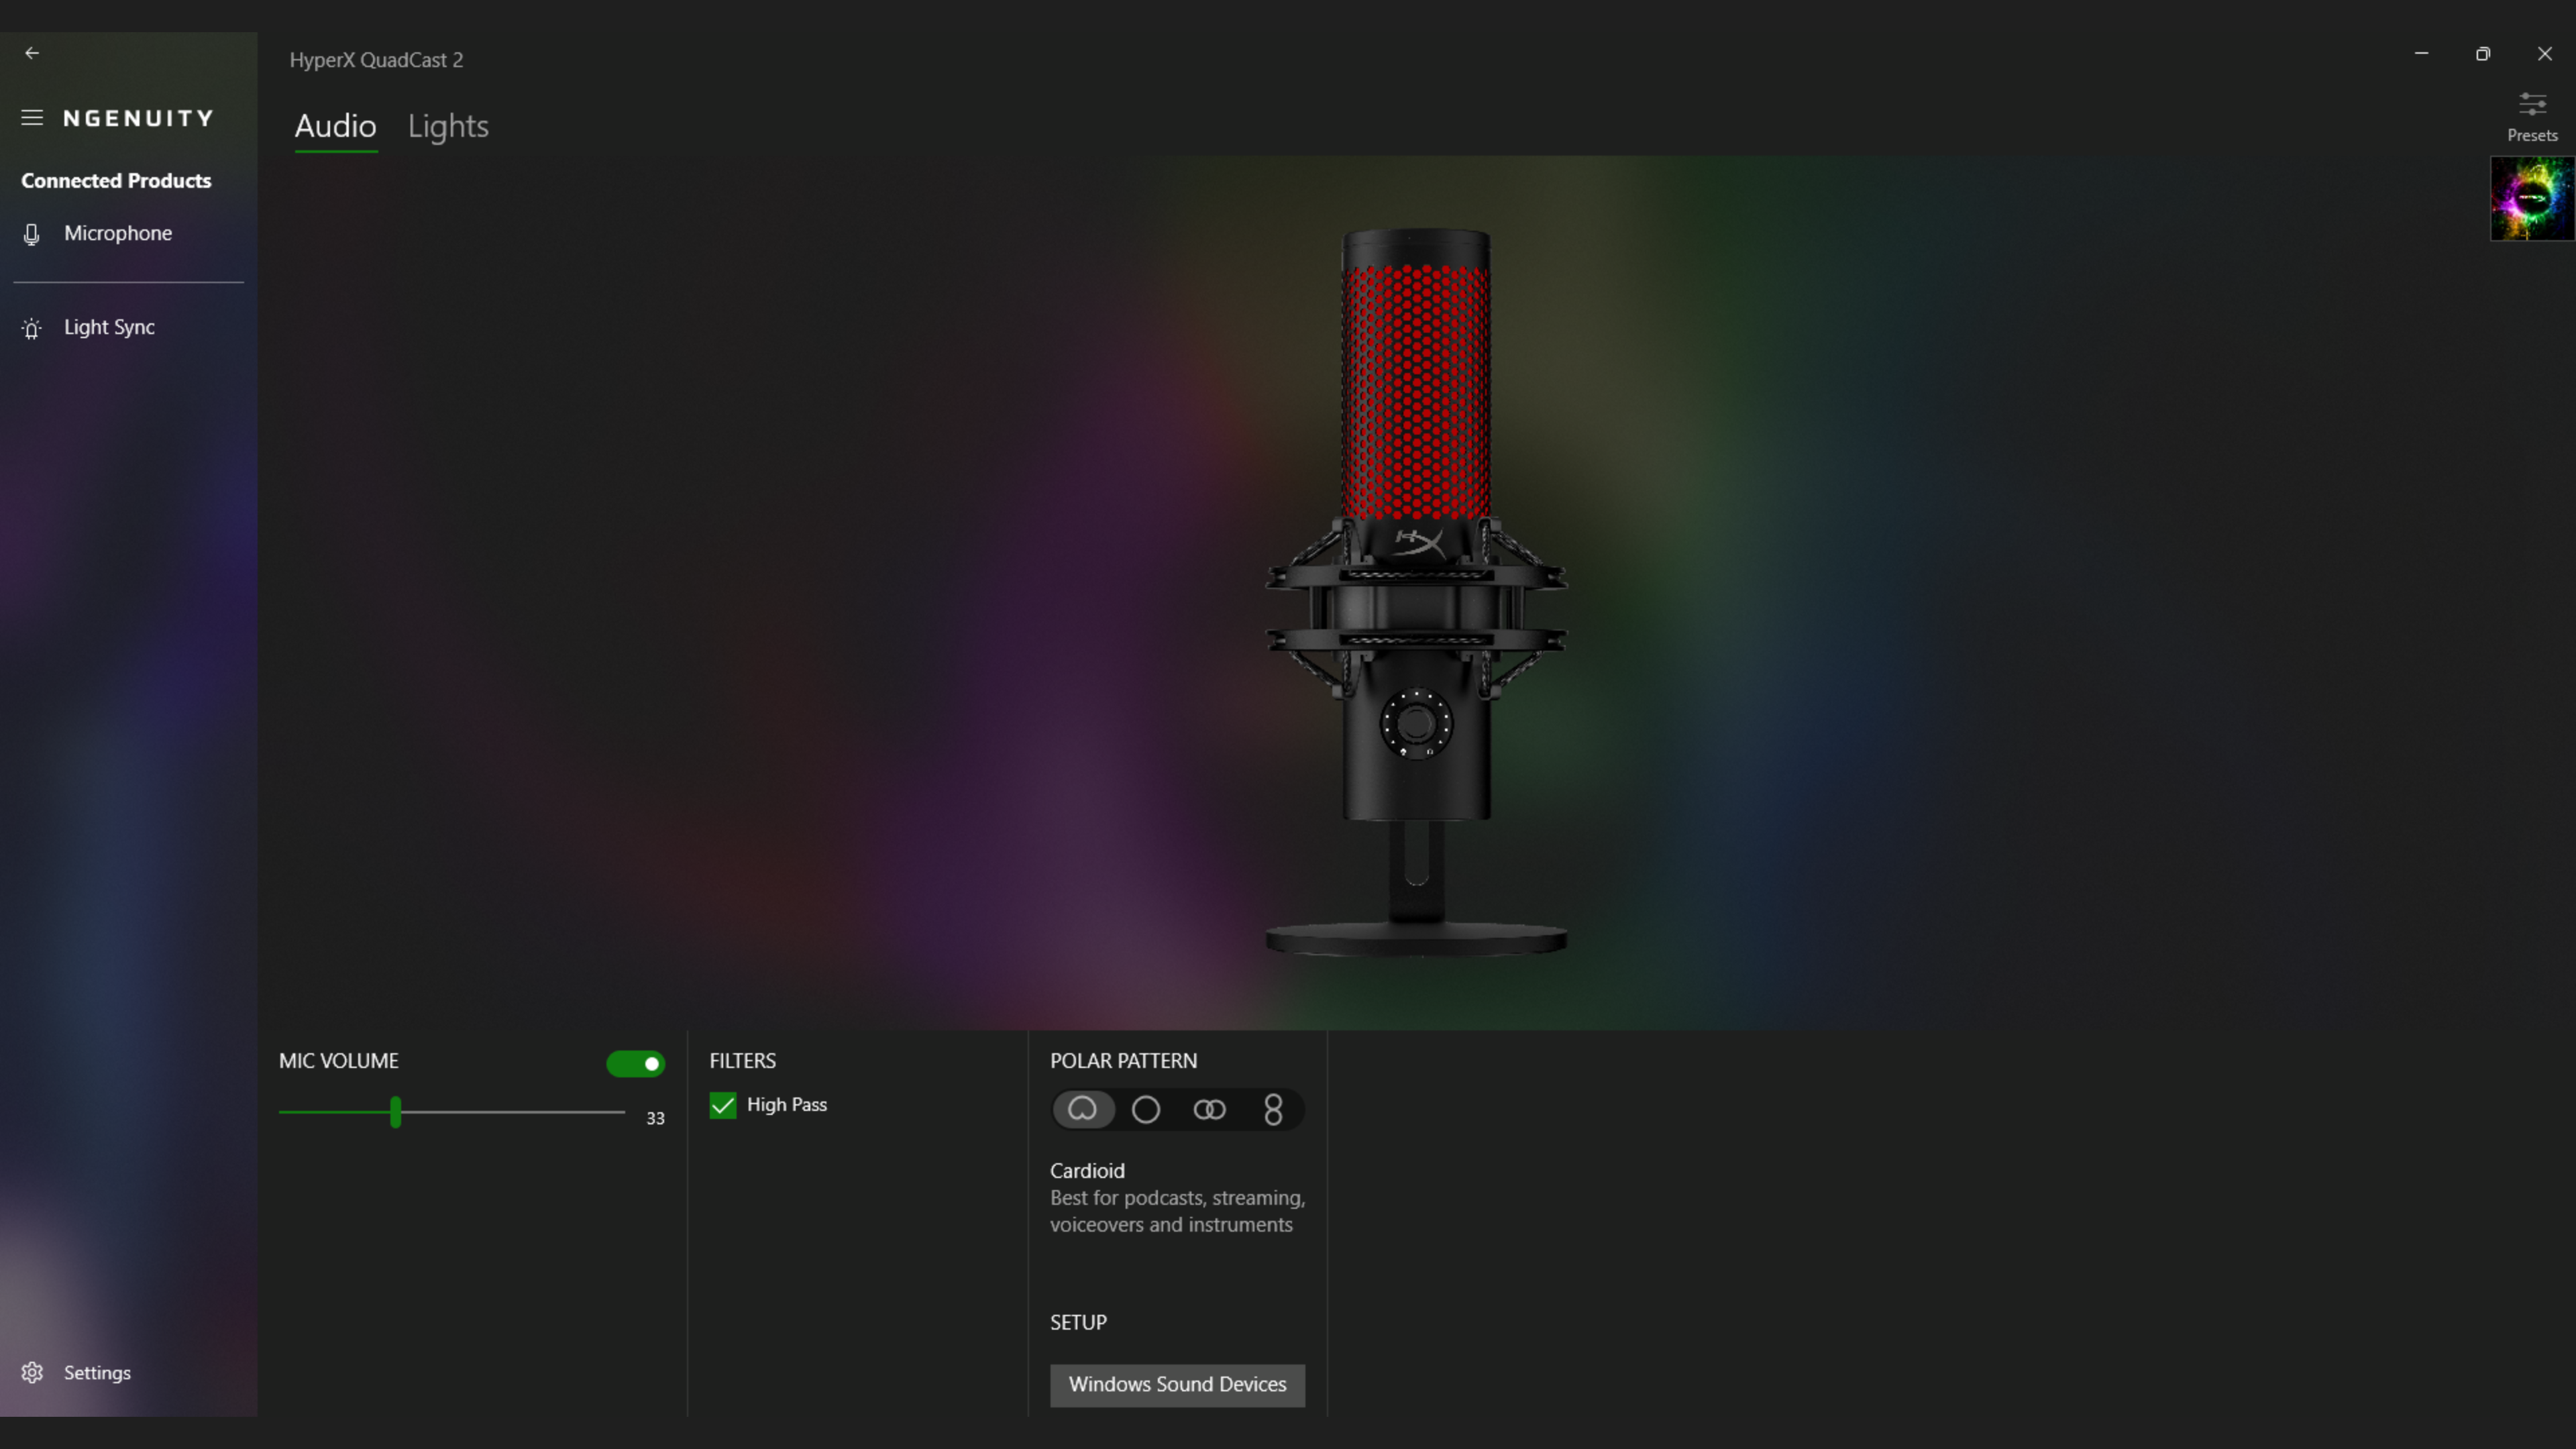Click the Light Sync bulb icon
Image resolution: width=2576 pixels, height=1449 pixels.
pyautogui.click(x=32, y=328)
